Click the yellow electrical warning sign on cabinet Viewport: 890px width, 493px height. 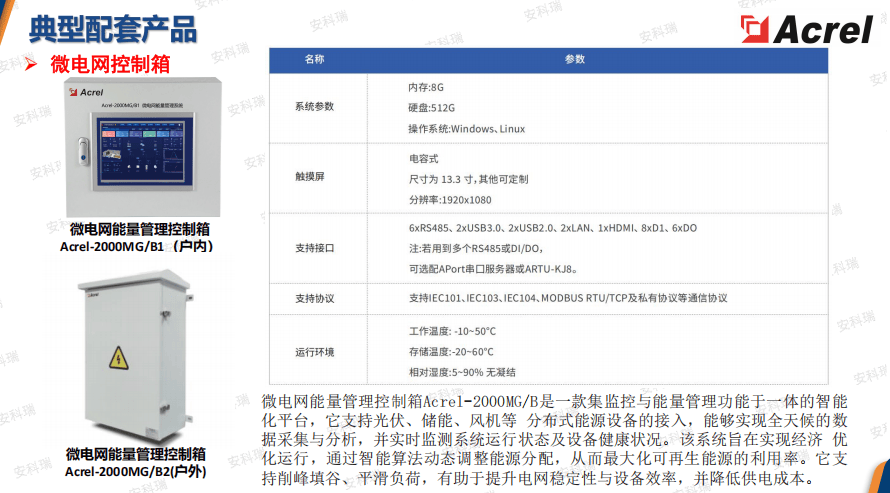click(119, 358)
